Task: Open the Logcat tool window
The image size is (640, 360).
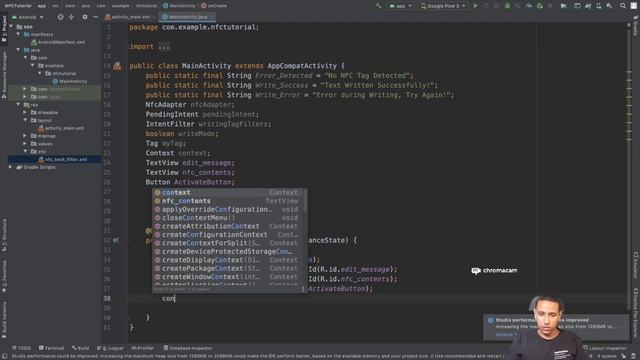Action: pyautogui.click(x=110, y=348)
